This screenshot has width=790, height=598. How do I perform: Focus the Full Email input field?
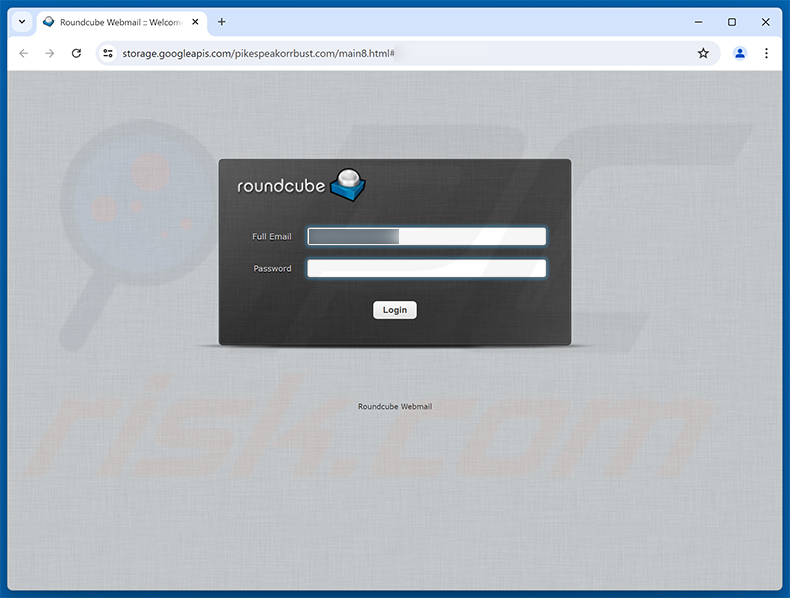click(426, 236)
